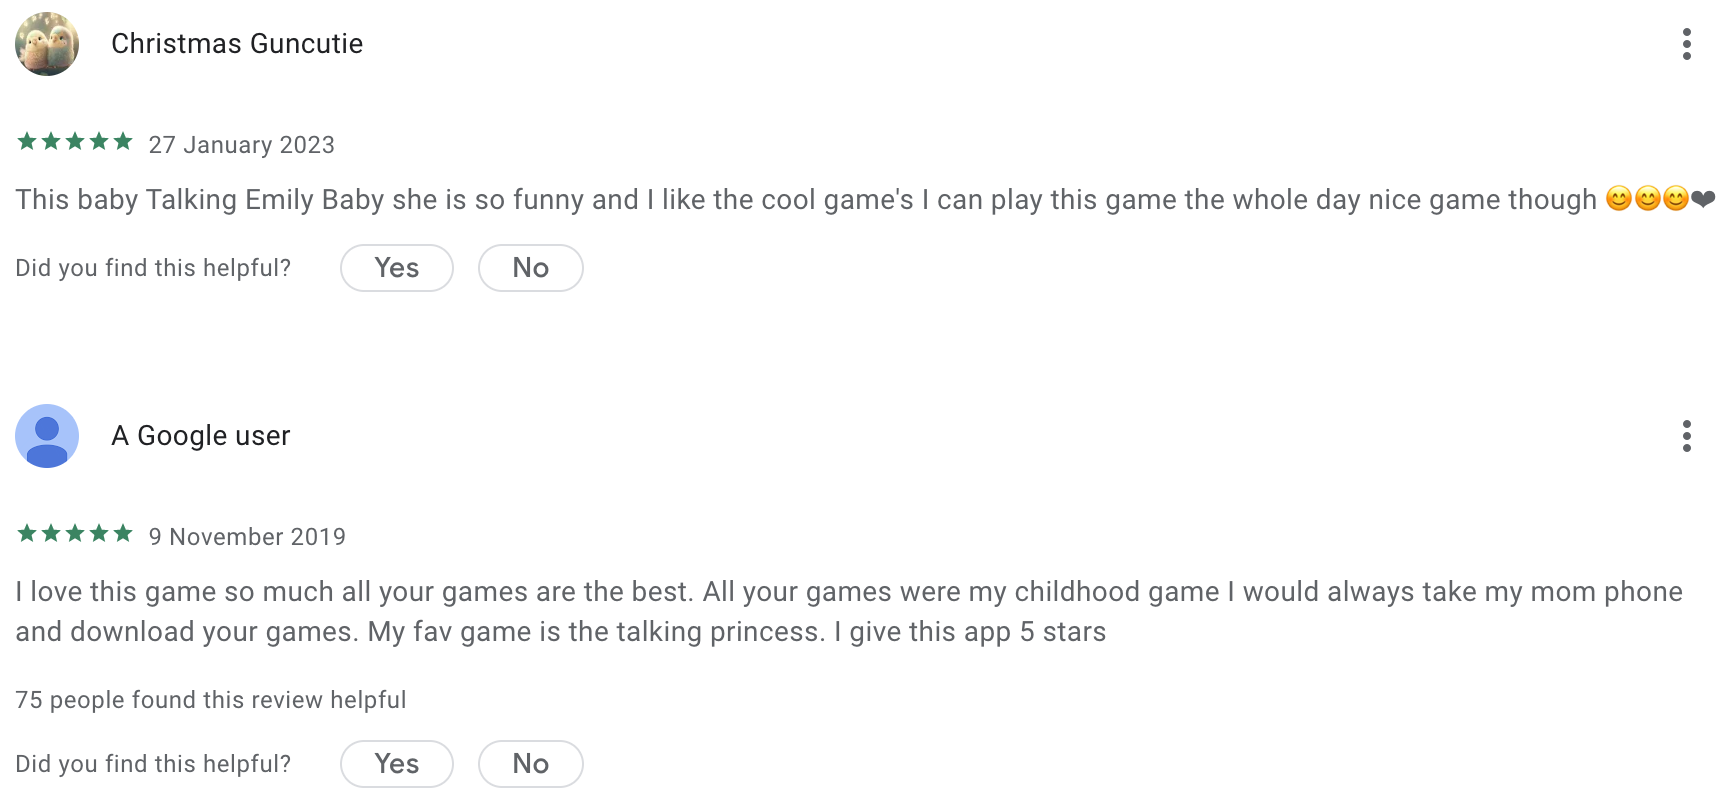Select No for Christmas Guncutie's review
Image resolution: width=1732 pixels, height=798 pixels.
point(531,268)
